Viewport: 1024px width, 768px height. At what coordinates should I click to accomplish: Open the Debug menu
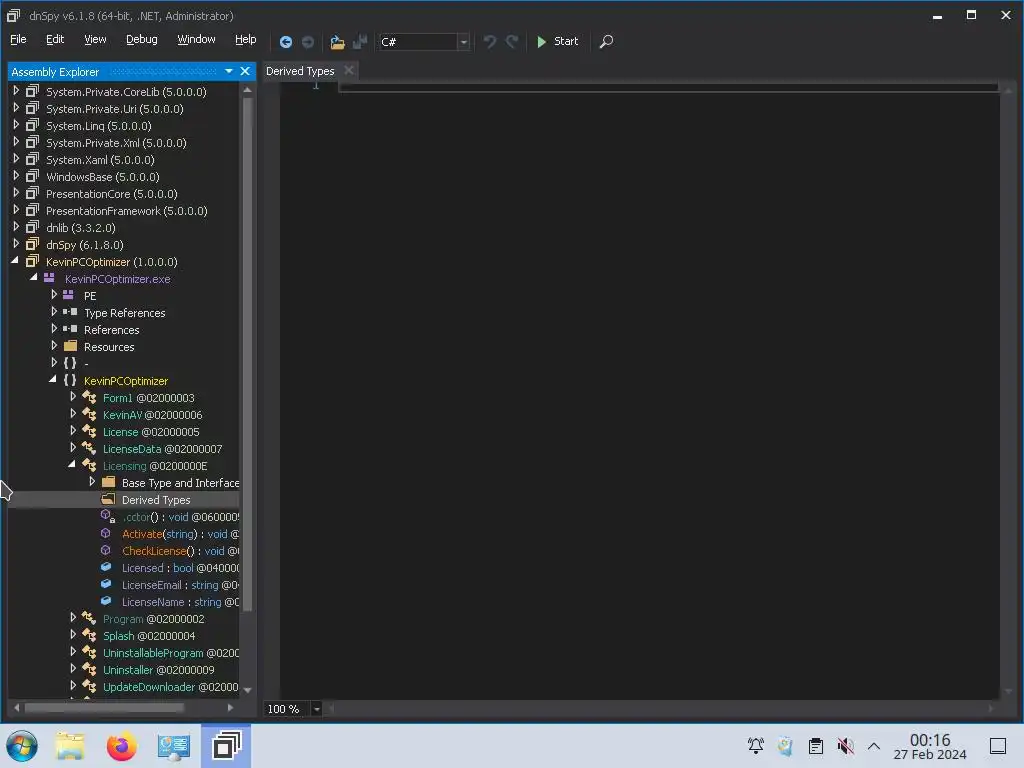[x=142, y=39]
